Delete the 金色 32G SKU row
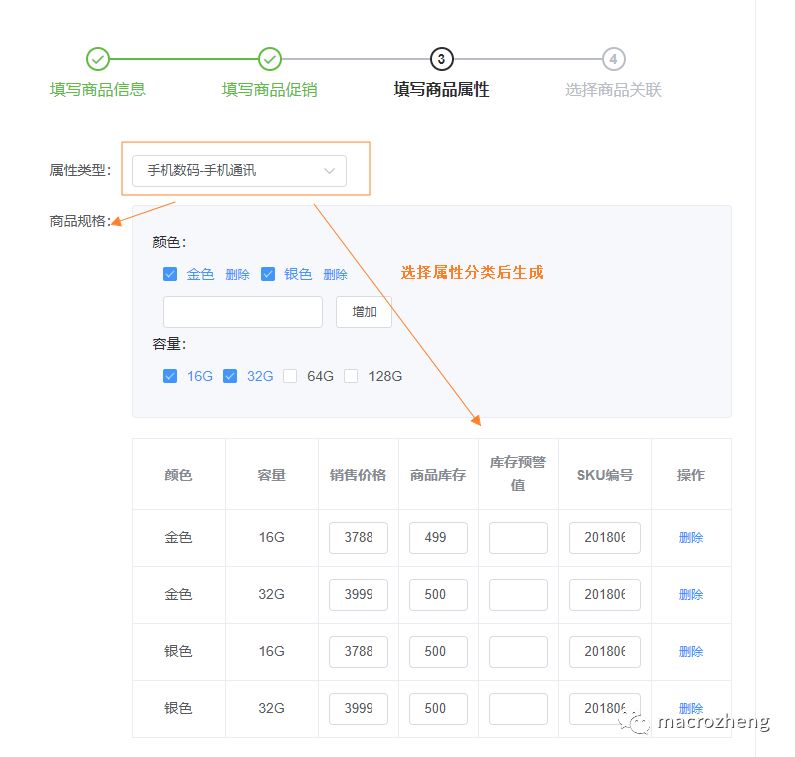 pyautogui.click(x=691, y=595)
